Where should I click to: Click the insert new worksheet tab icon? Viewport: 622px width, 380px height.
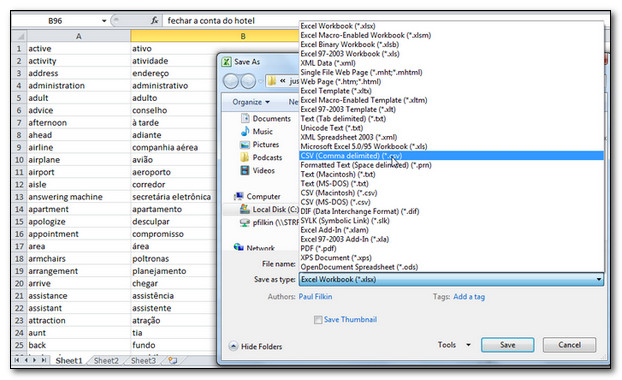tap(173, 360)
